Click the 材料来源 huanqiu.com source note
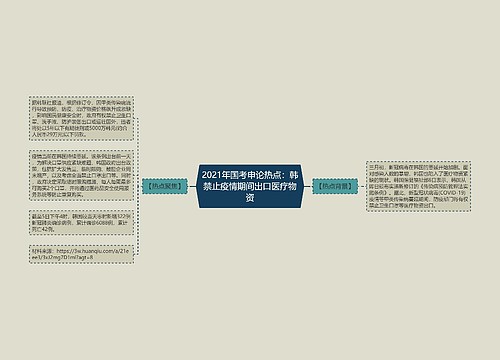 (81, 254)
